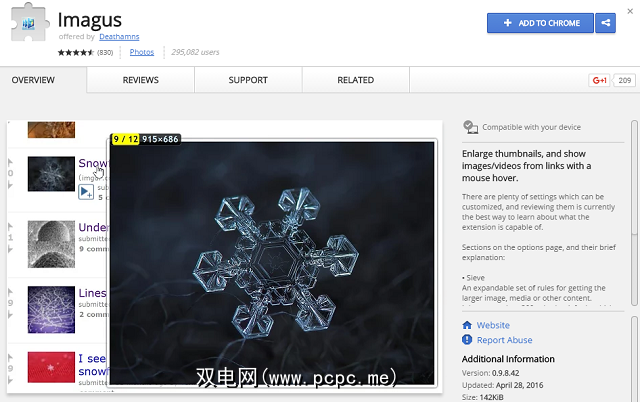
Task: Upvote the Lines post
Action: click(x=11, y=292)
